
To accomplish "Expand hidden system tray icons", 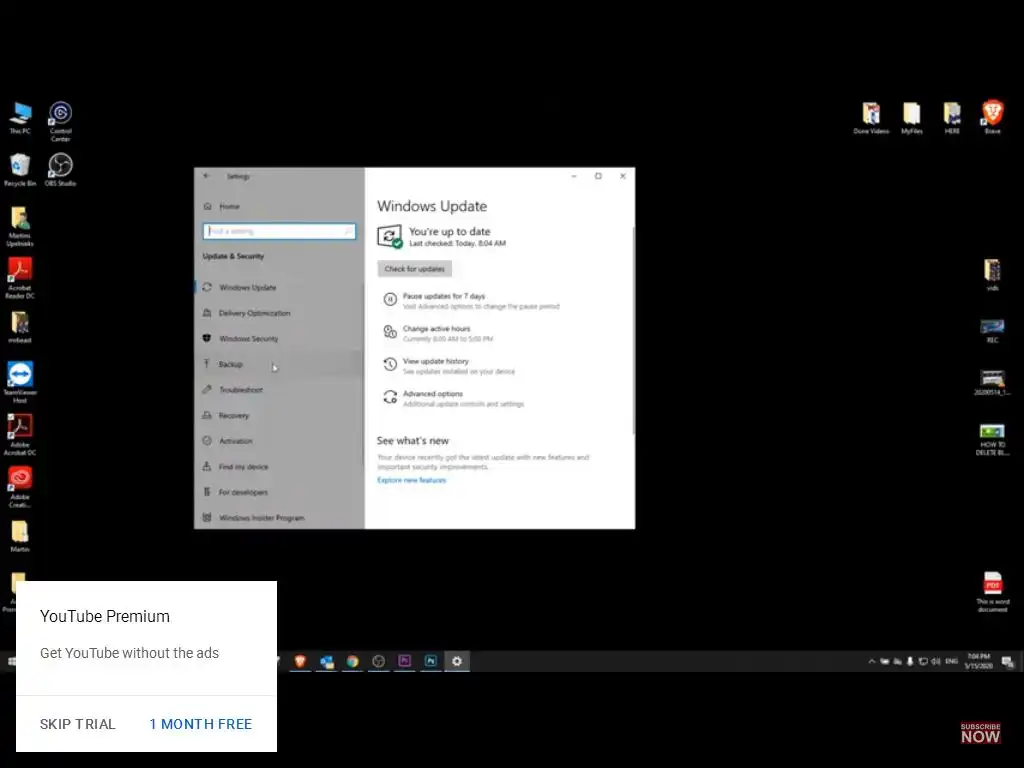I will coord(871,662).
